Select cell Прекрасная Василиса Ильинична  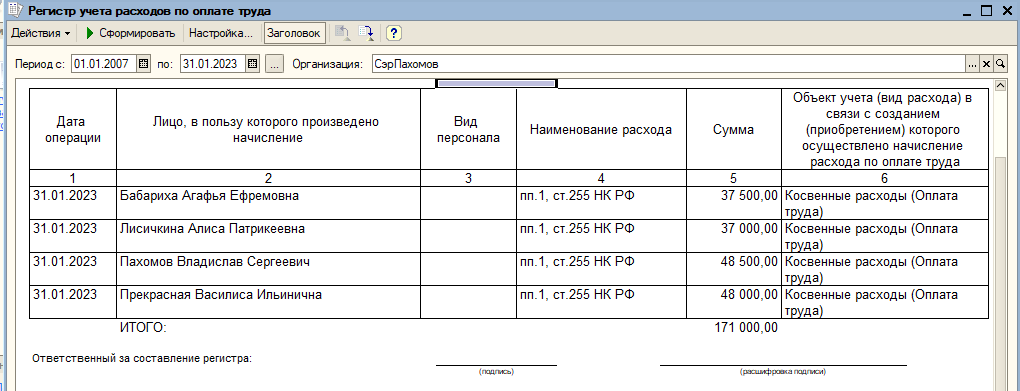(269, 303)
